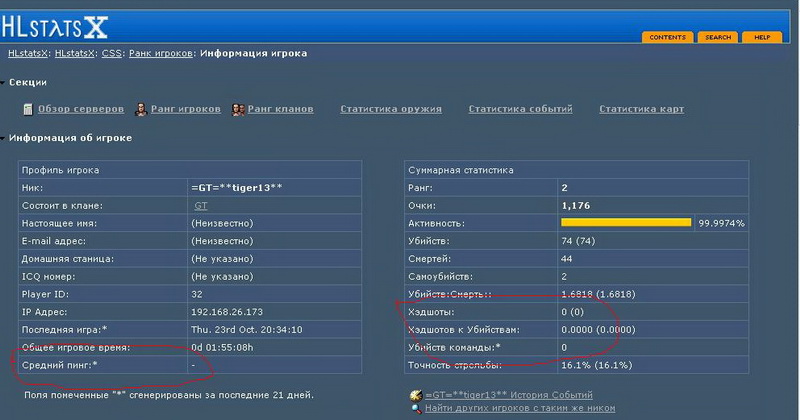Click the yellow activity progress bar
Viewport: 800px width, 420px height.
coord(626,223)
